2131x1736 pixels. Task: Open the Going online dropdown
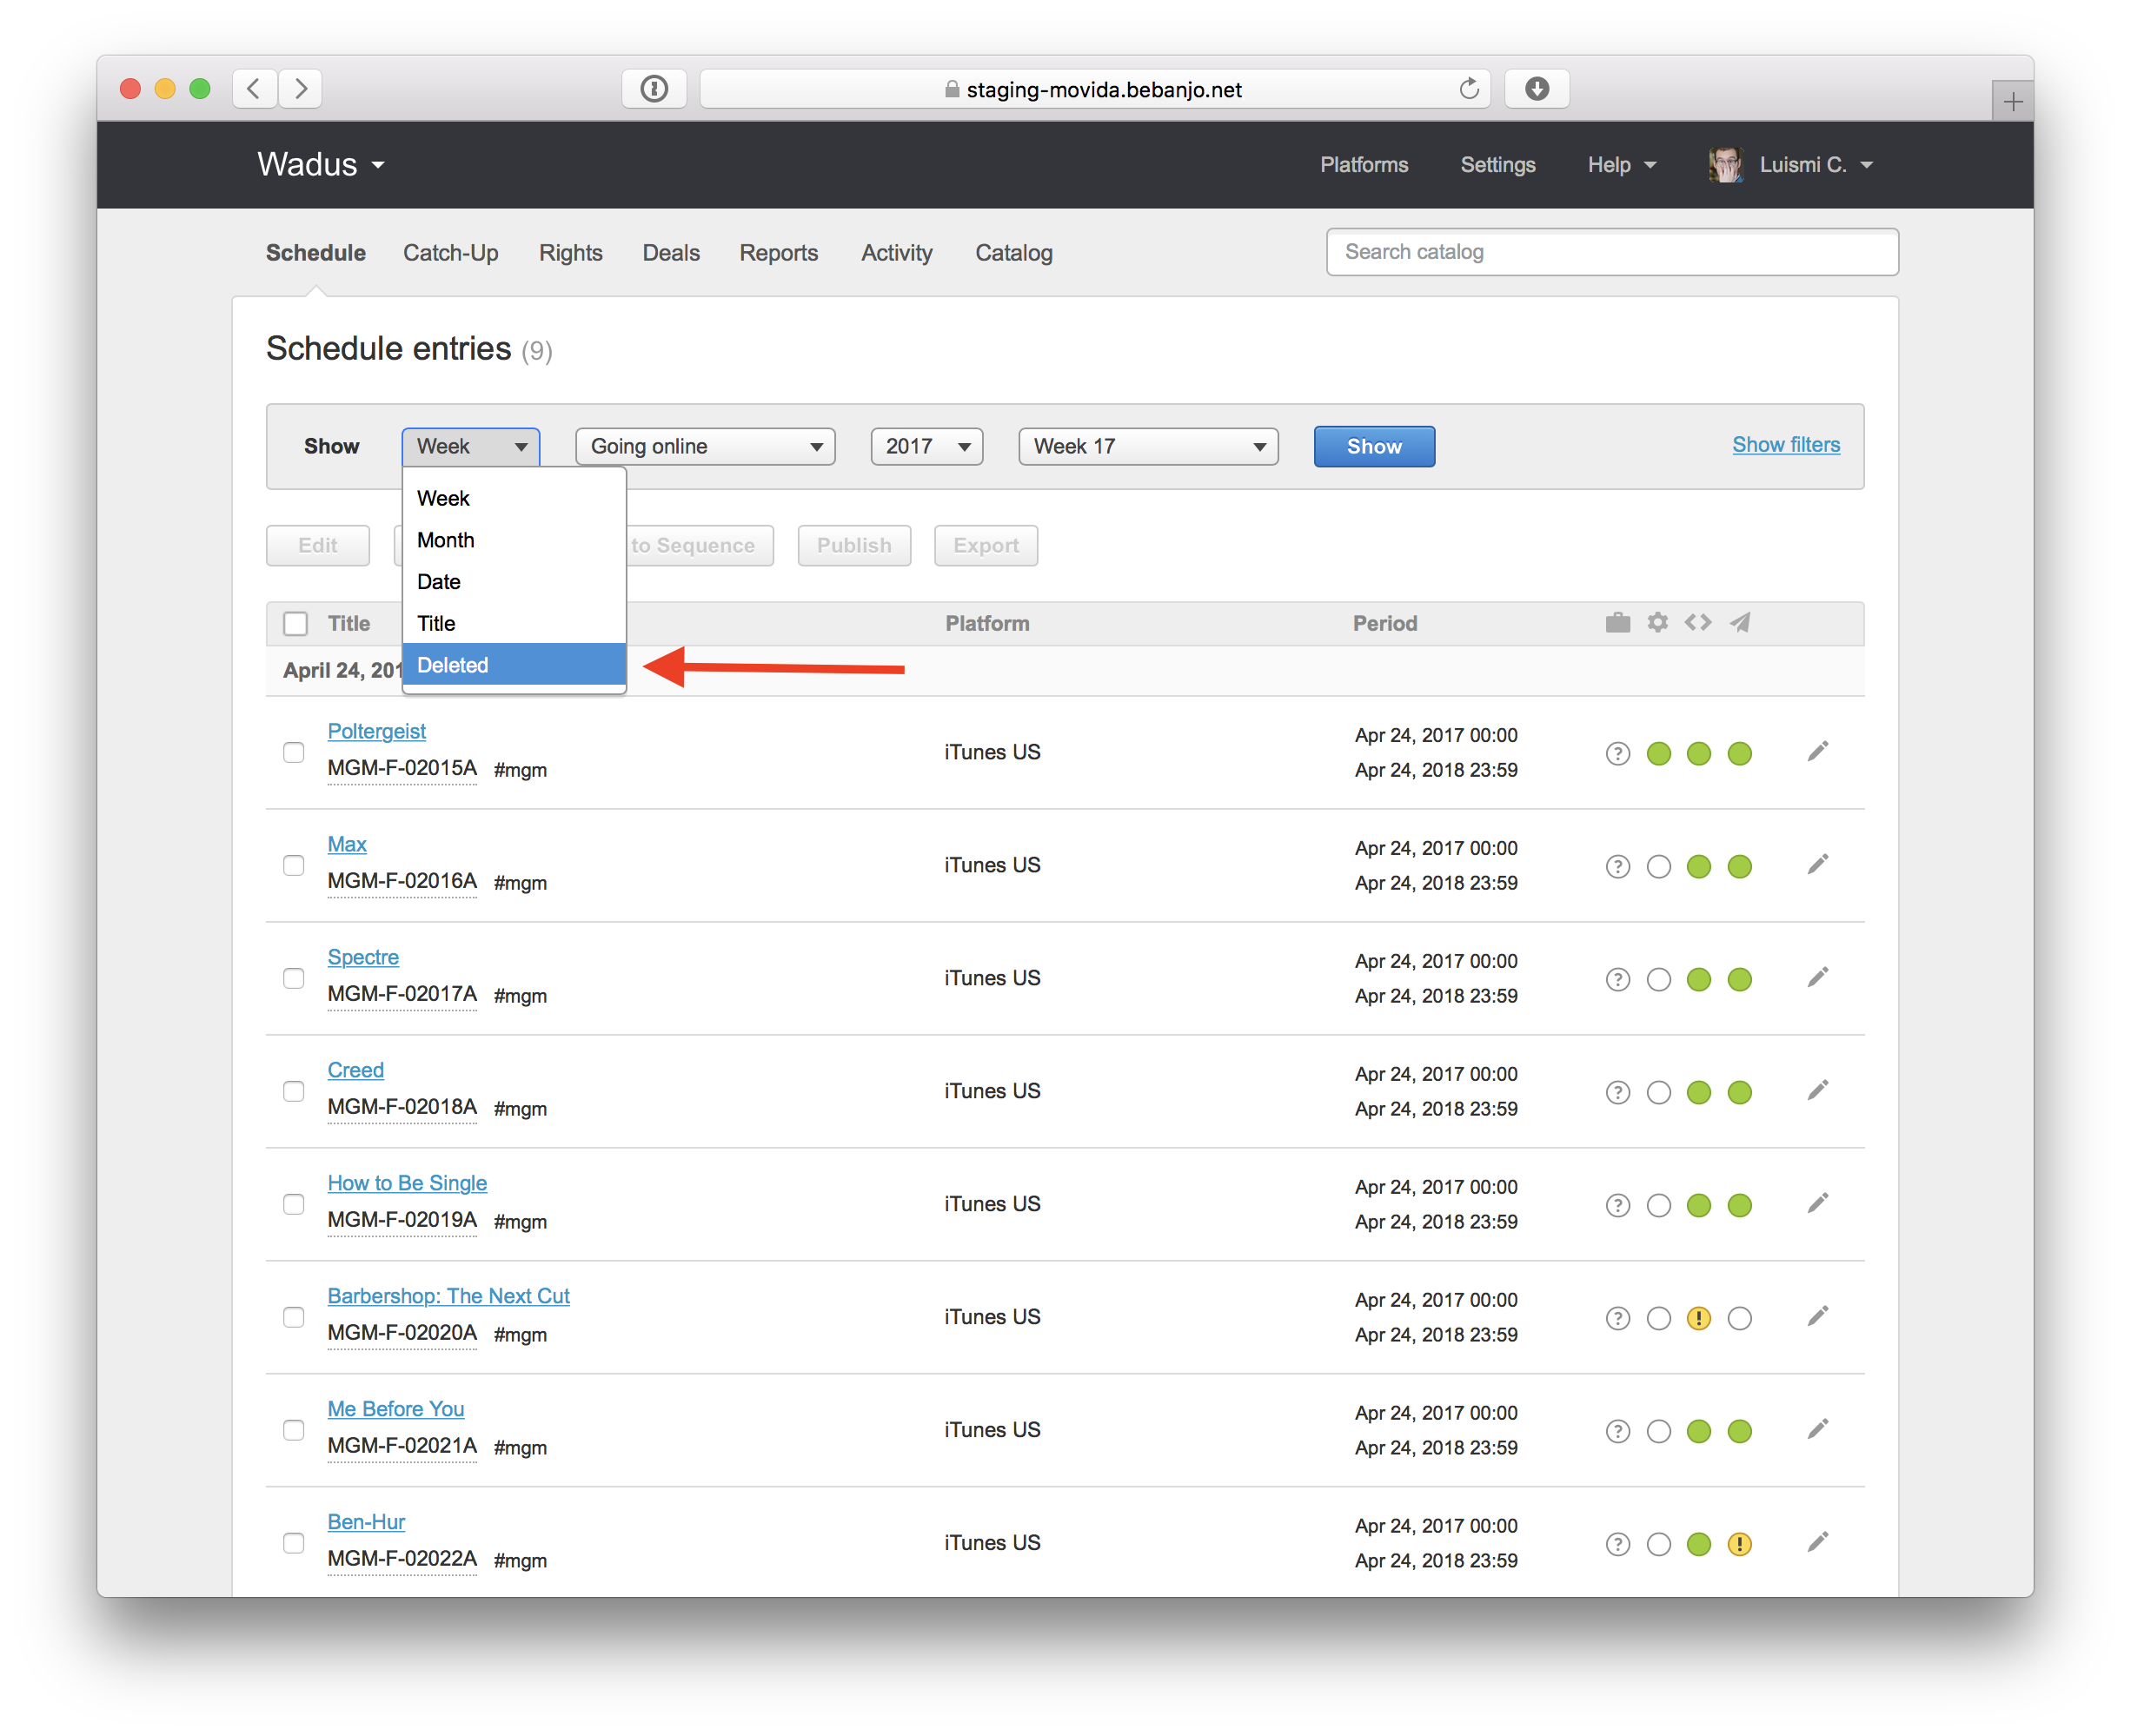(x=705, y=447)
